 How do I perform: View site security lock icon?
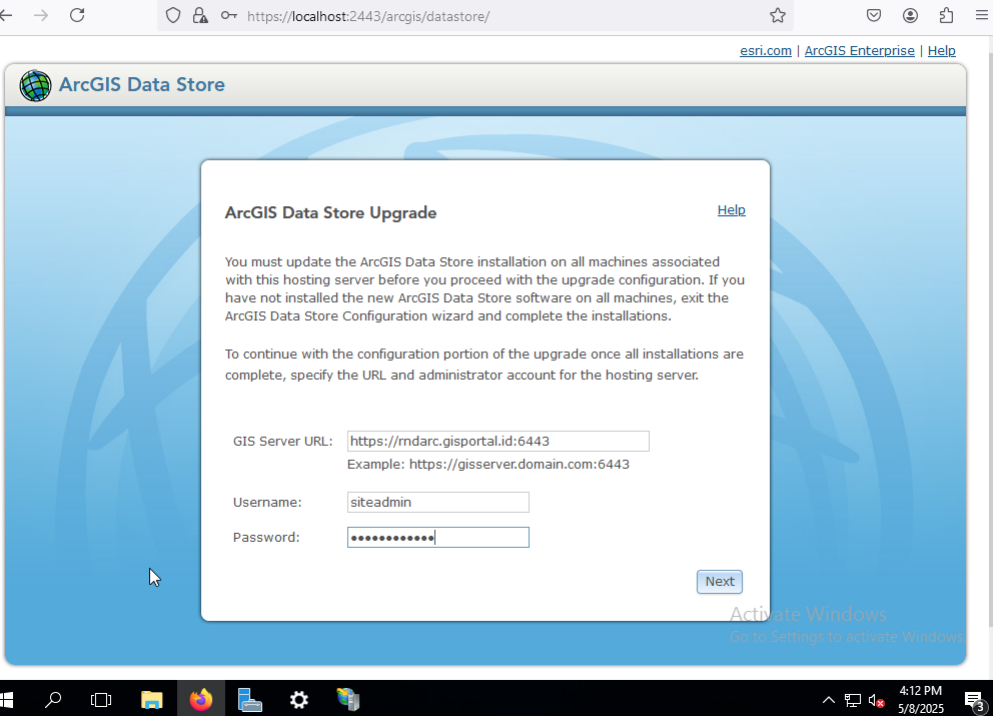pos(200,16)
